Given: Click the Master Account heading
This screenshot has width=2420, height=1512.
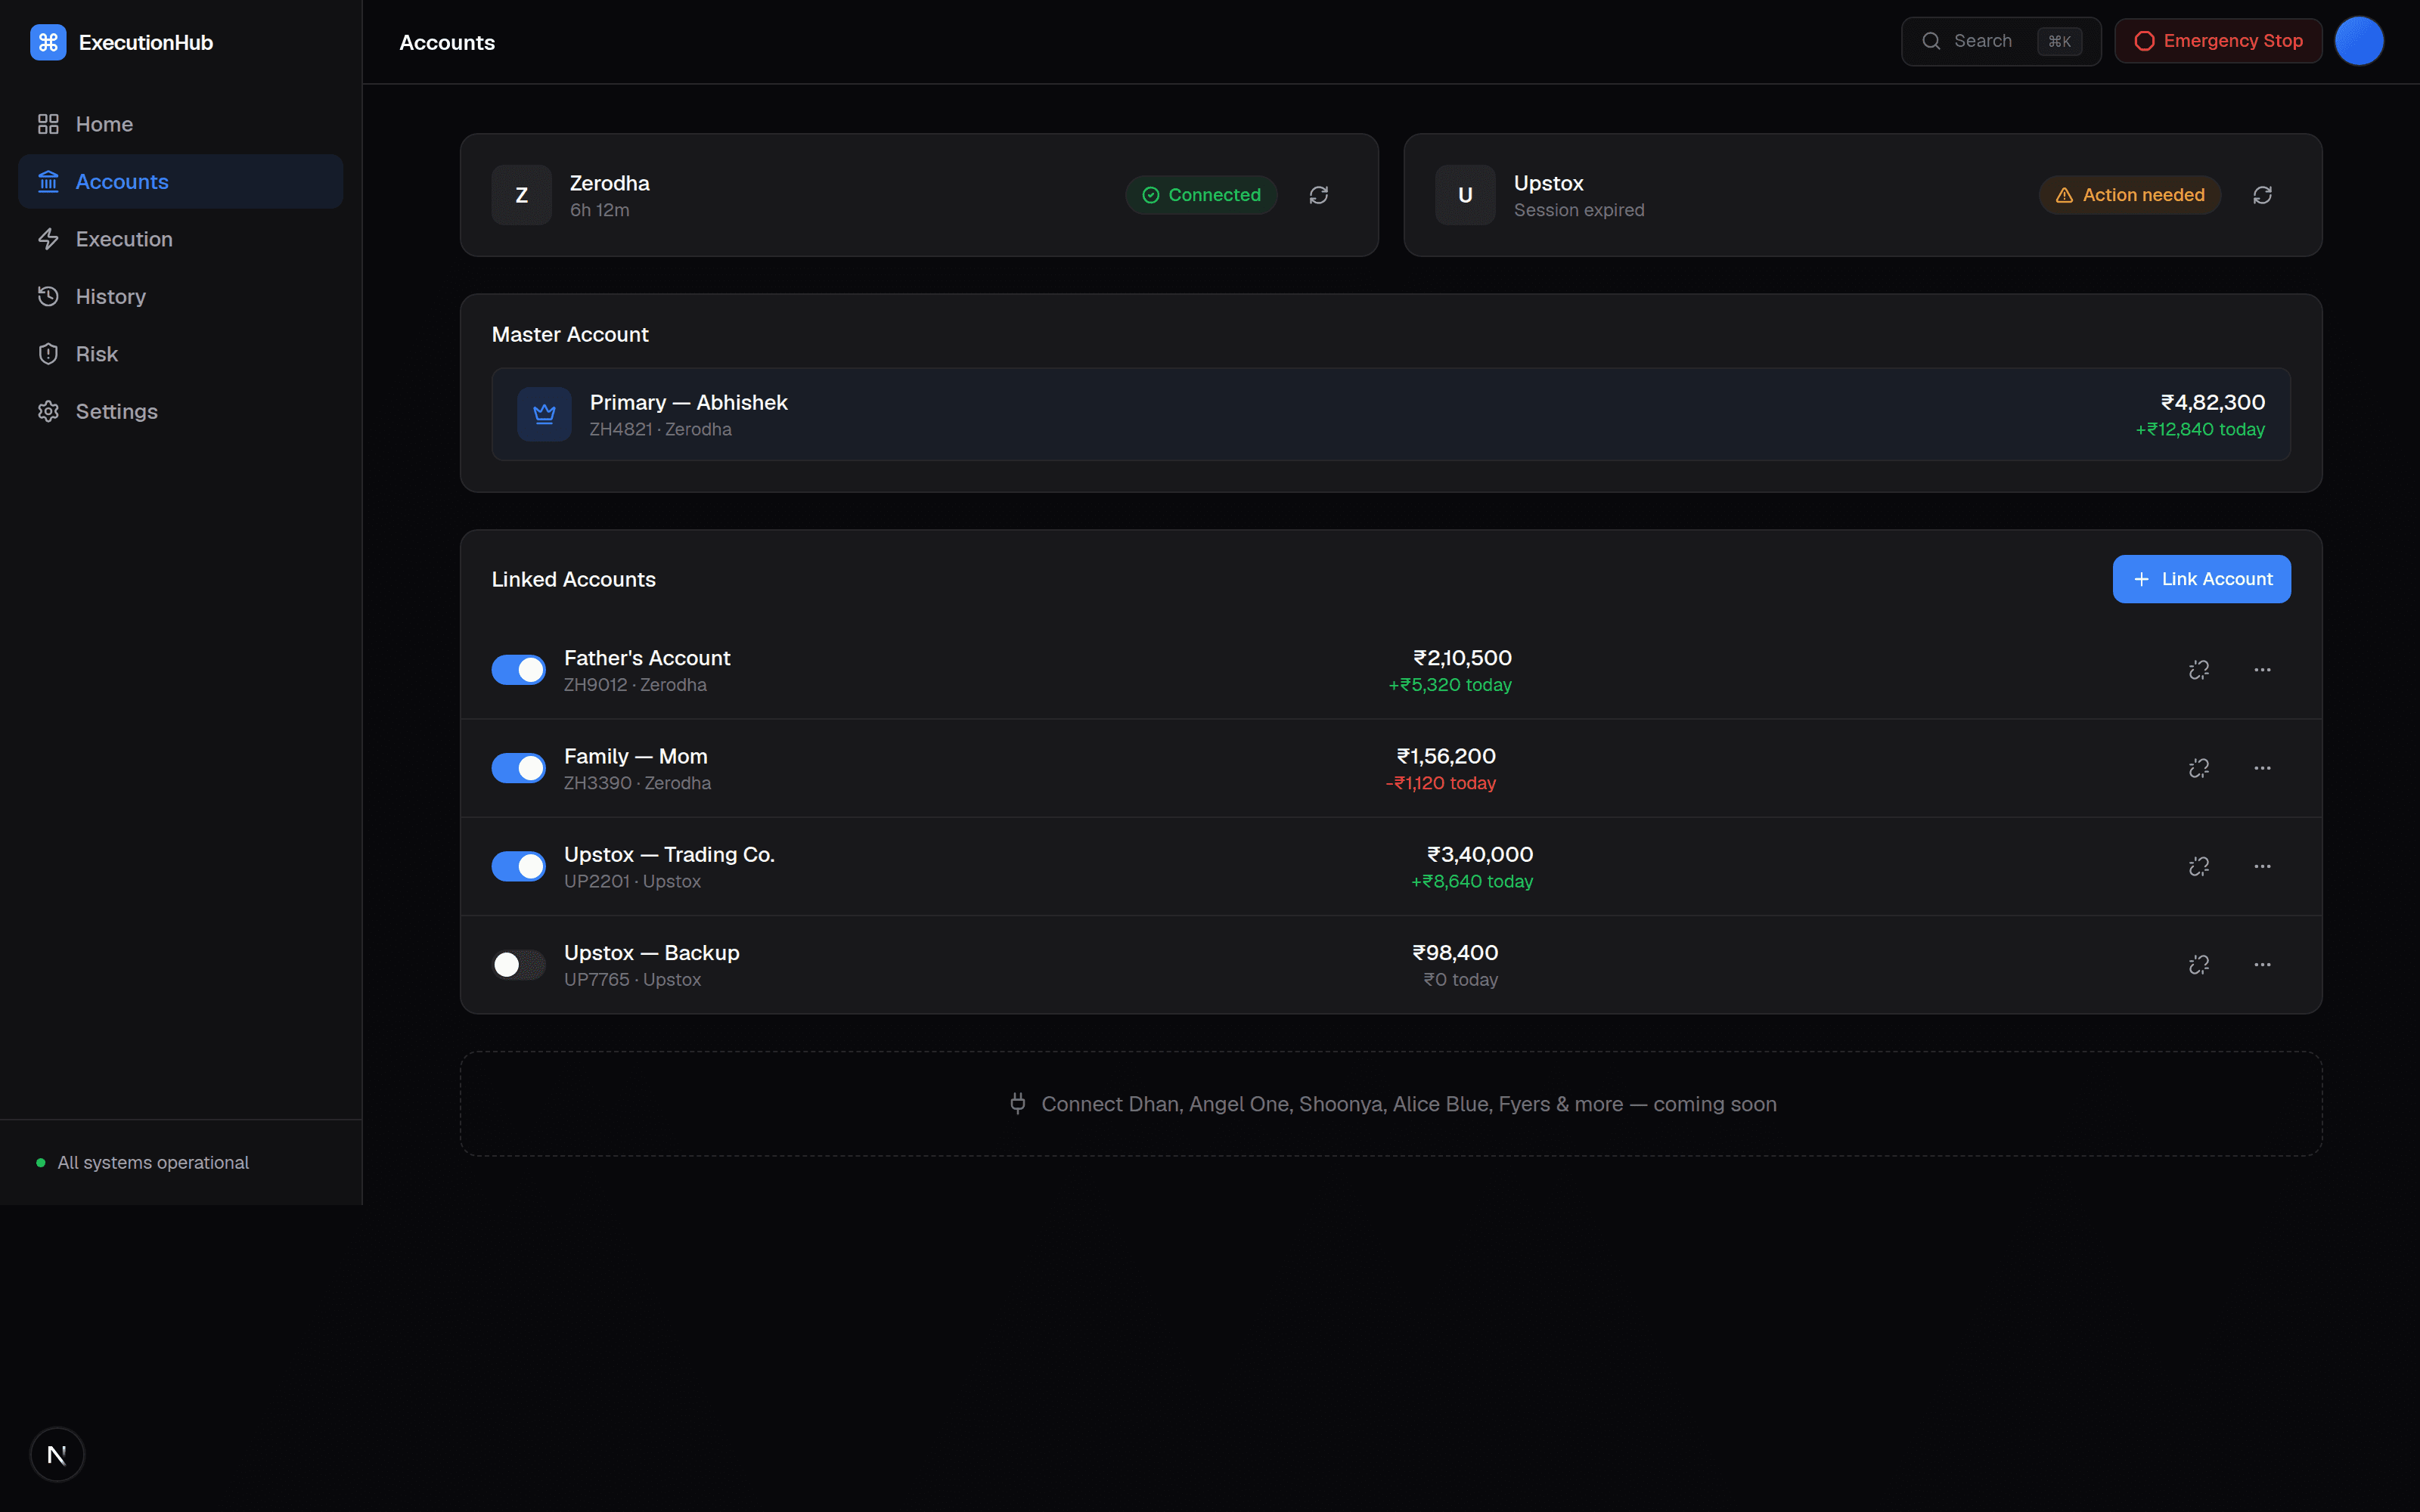Looking at the screenshot, I should [570, 335].
